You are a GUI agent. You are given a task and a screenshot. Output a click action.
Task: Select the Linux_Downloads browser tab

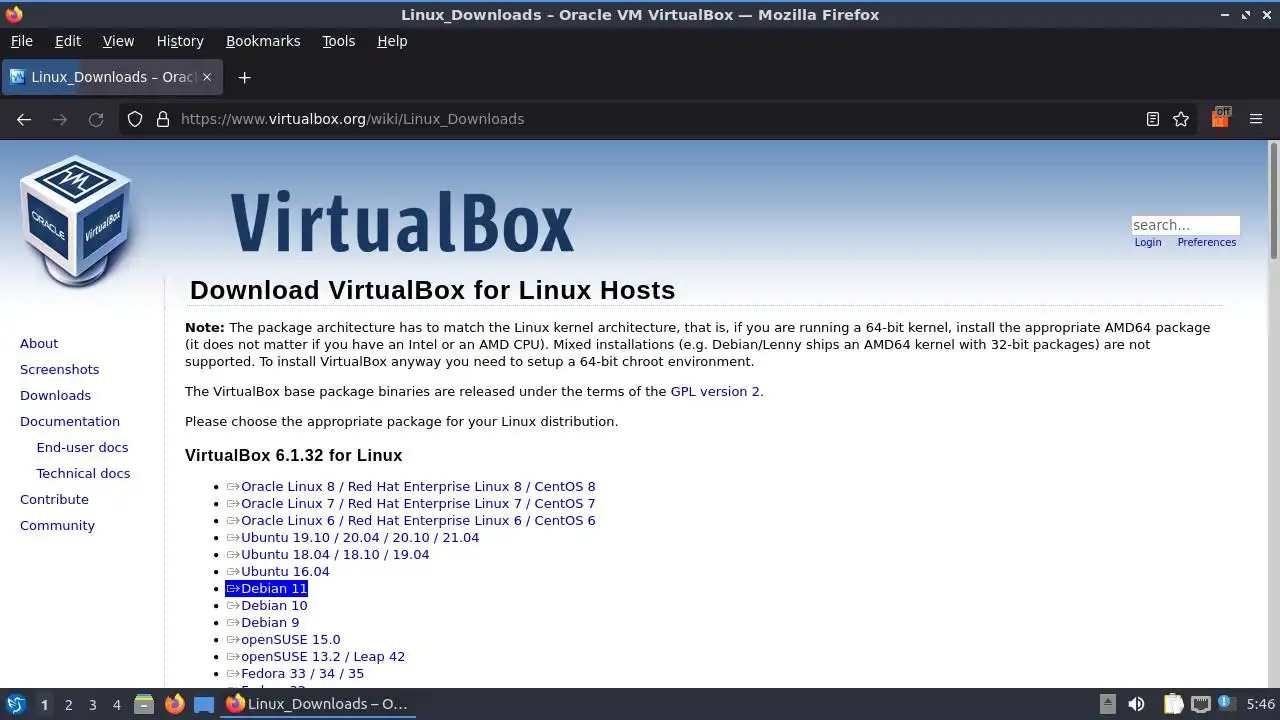(x=112, y=77)
